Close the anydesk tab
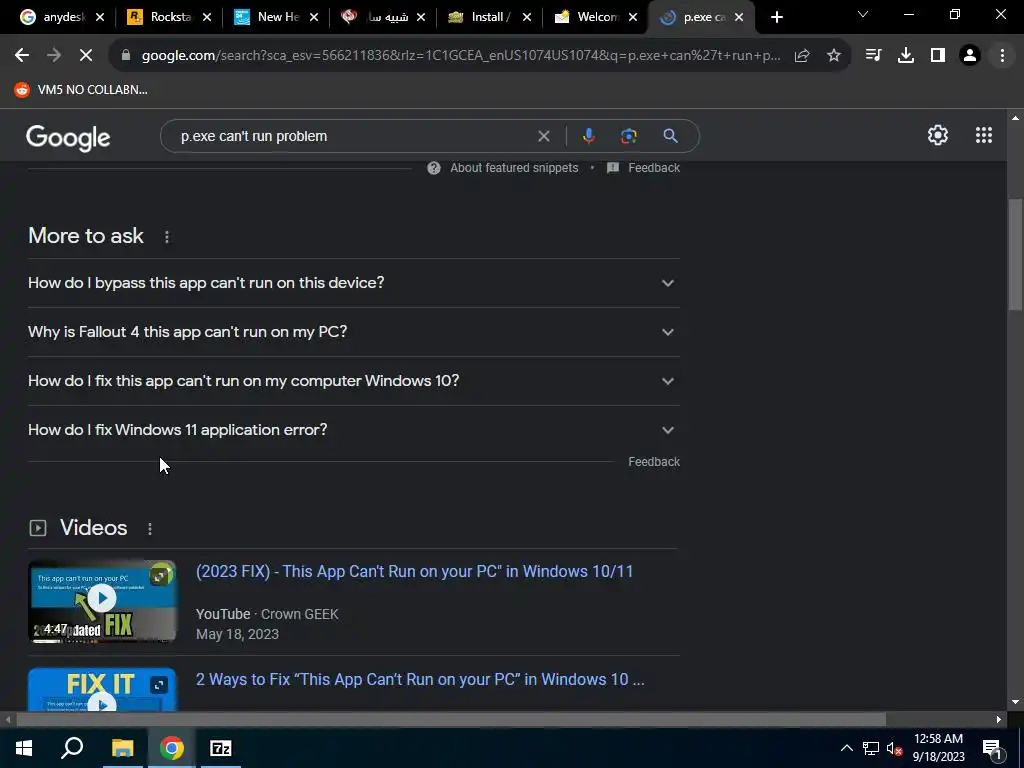The image size is (1024, 768). tap(100, 18)
